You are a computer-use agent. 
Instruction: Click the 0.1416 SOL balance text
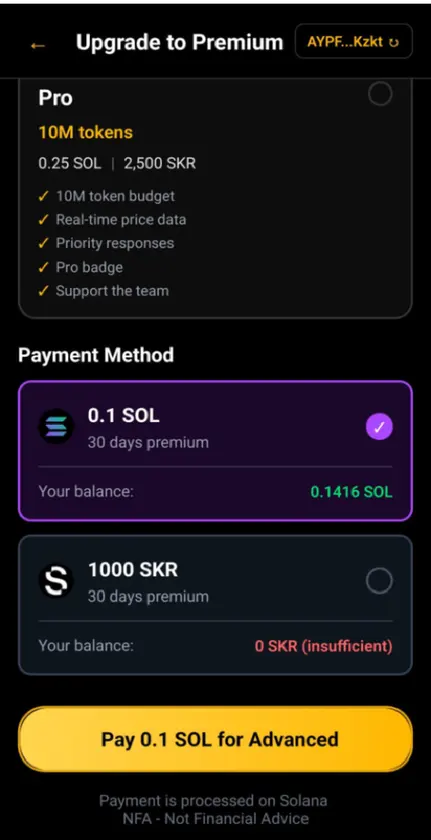[x=351, y=491]
